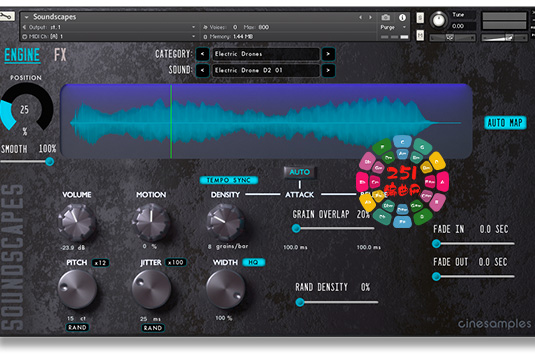Click the MIDI channel icon
Image resolution: width=535 pixels, height=363 pixels.
25,36
